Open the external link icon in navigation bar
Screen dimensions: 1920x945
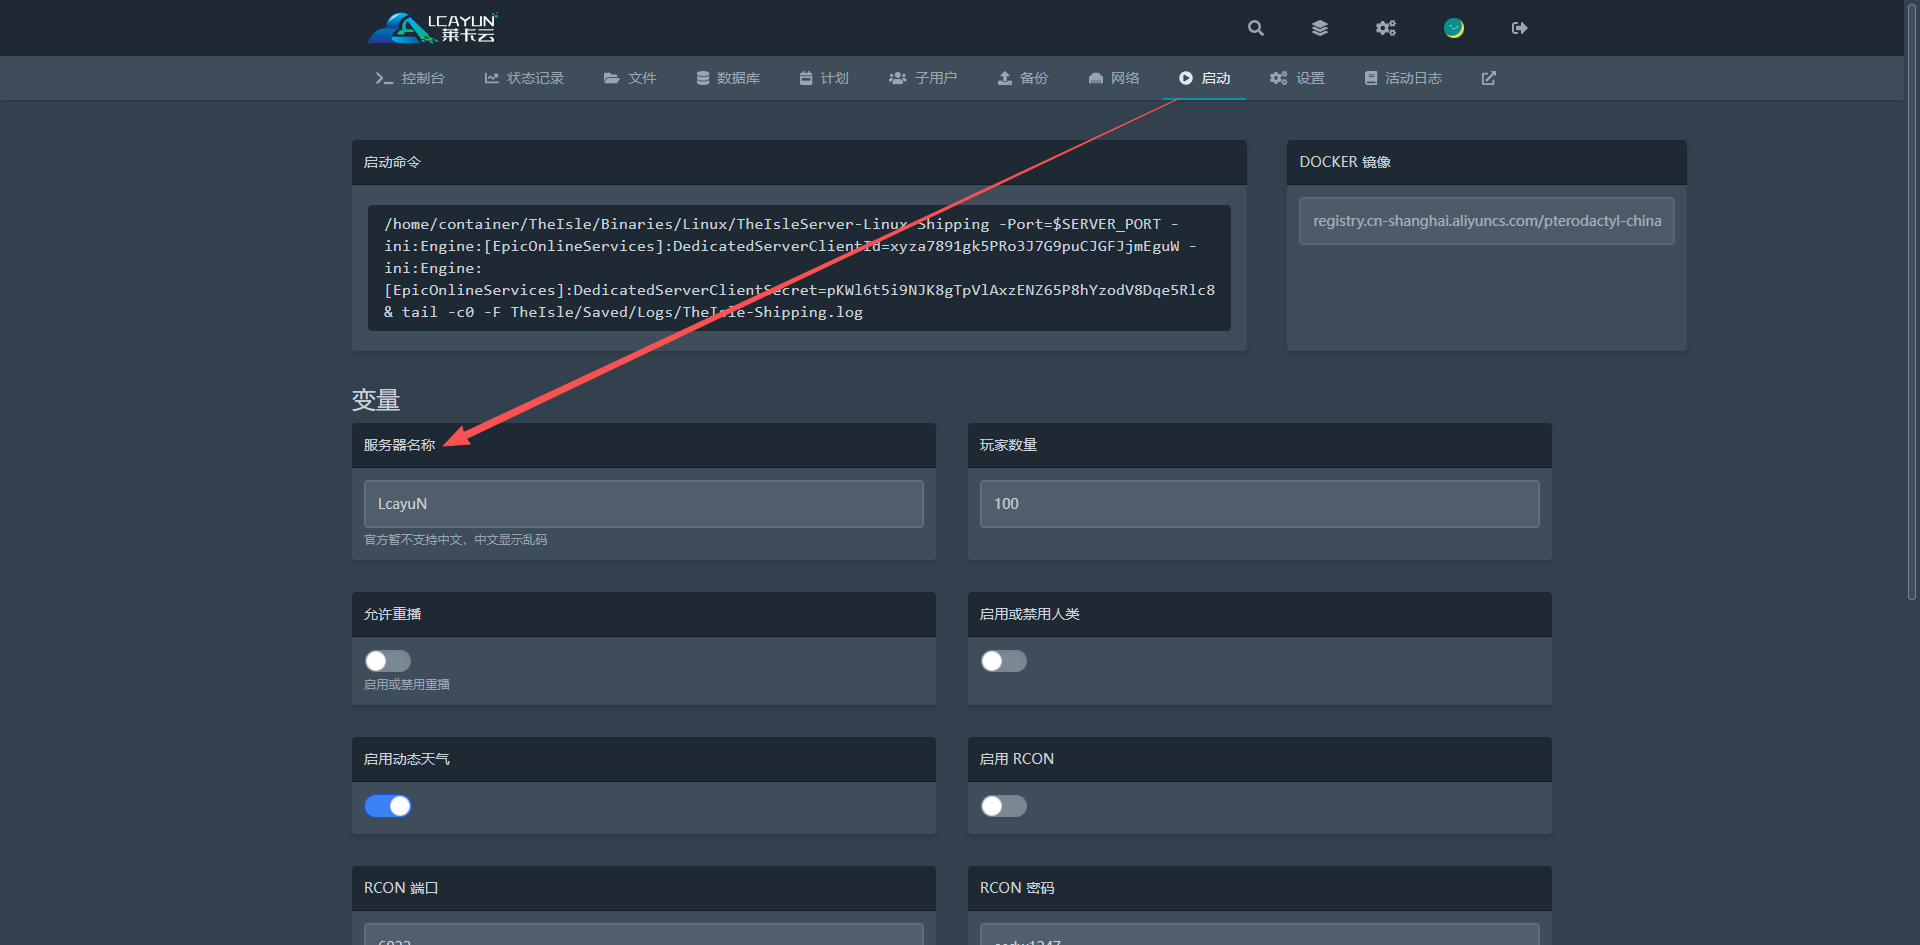[x=1488, y=78]
